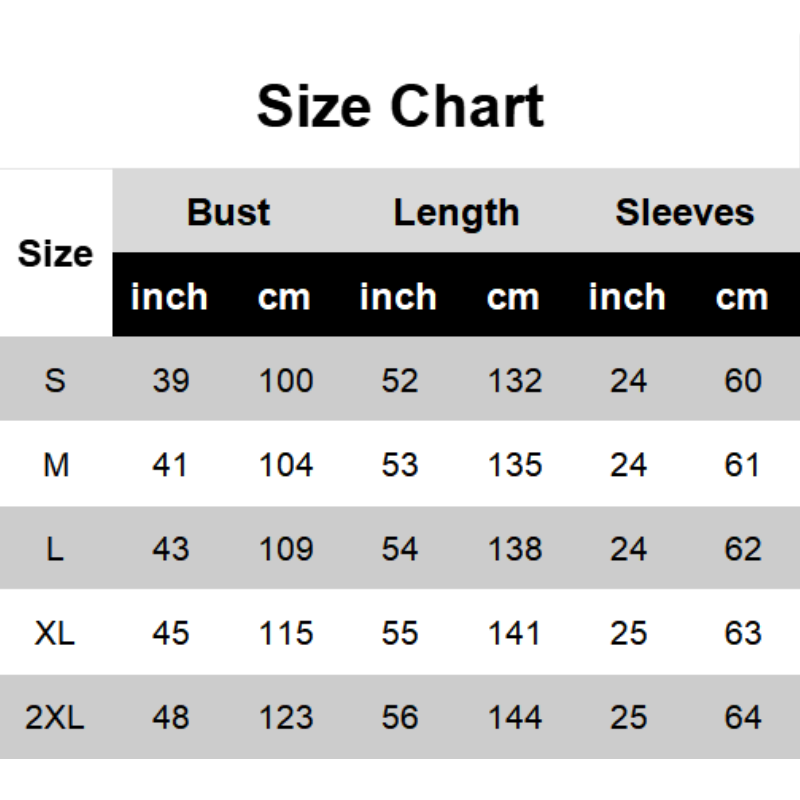The height and width of the screenshot is (800, 800).
Task: Select the Sleeves column header
Action: pyautogui.click(x=684, y=212)
